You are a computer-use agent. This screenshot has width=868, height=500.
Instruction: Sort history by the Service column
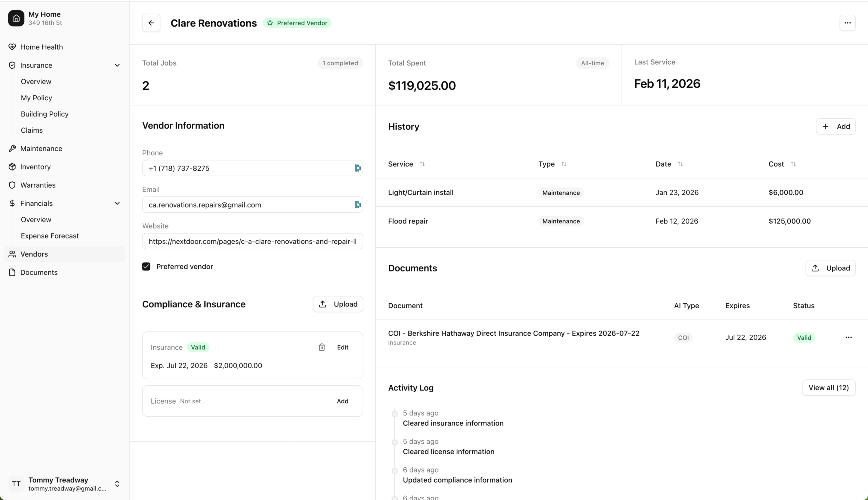point(421,164)
